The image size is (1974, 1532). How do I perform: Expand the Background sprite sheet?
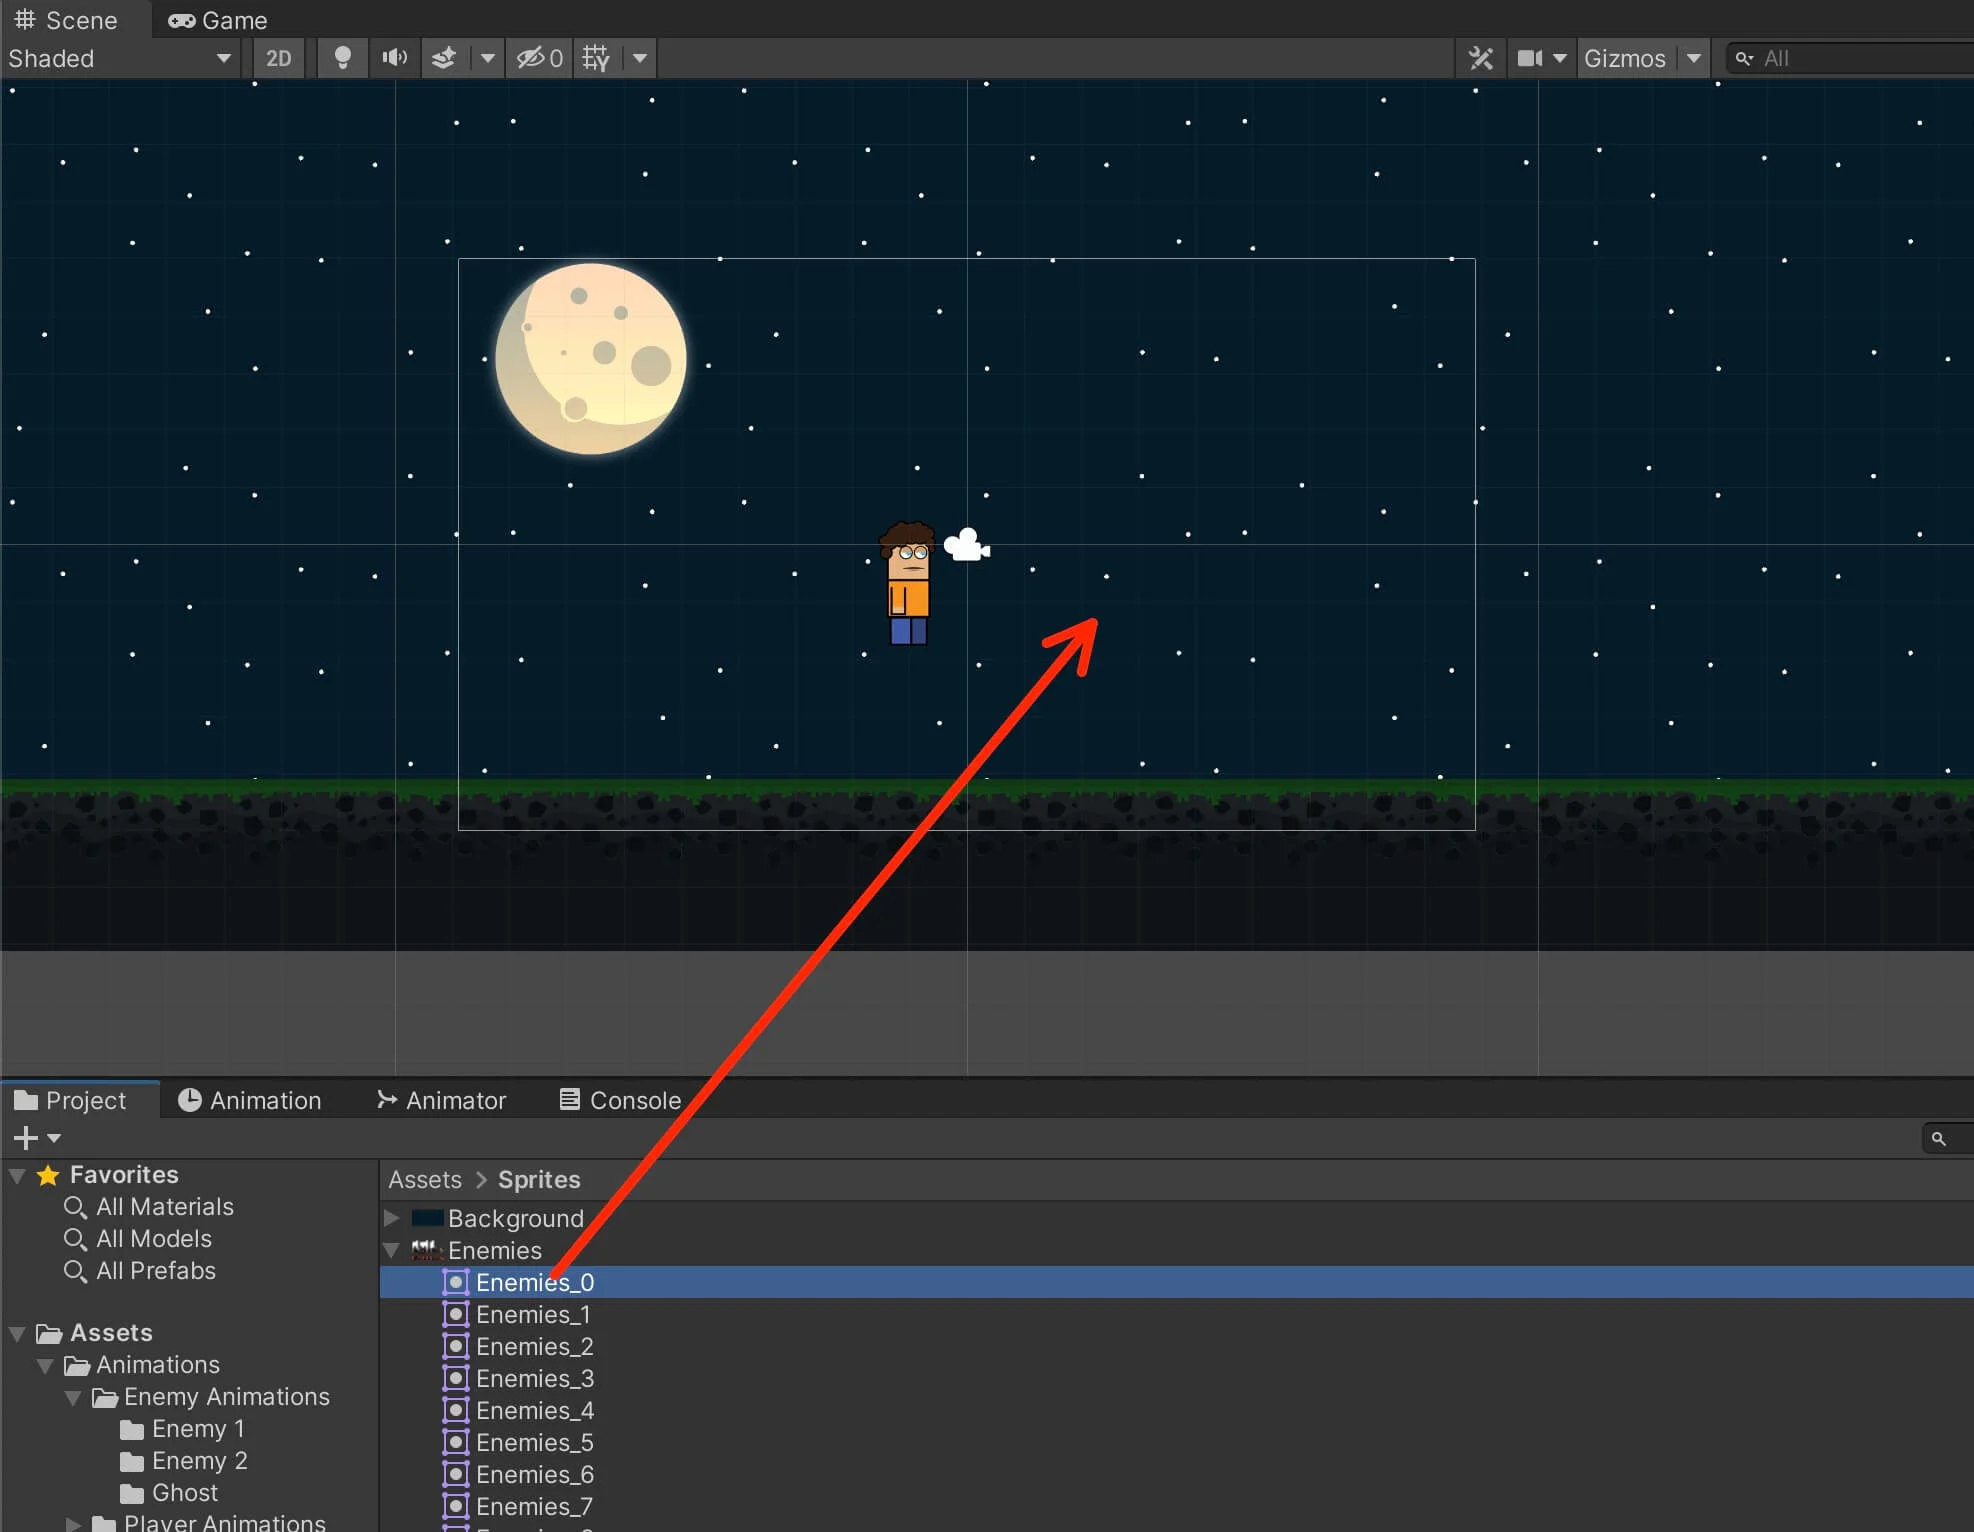coord(392,1218)
